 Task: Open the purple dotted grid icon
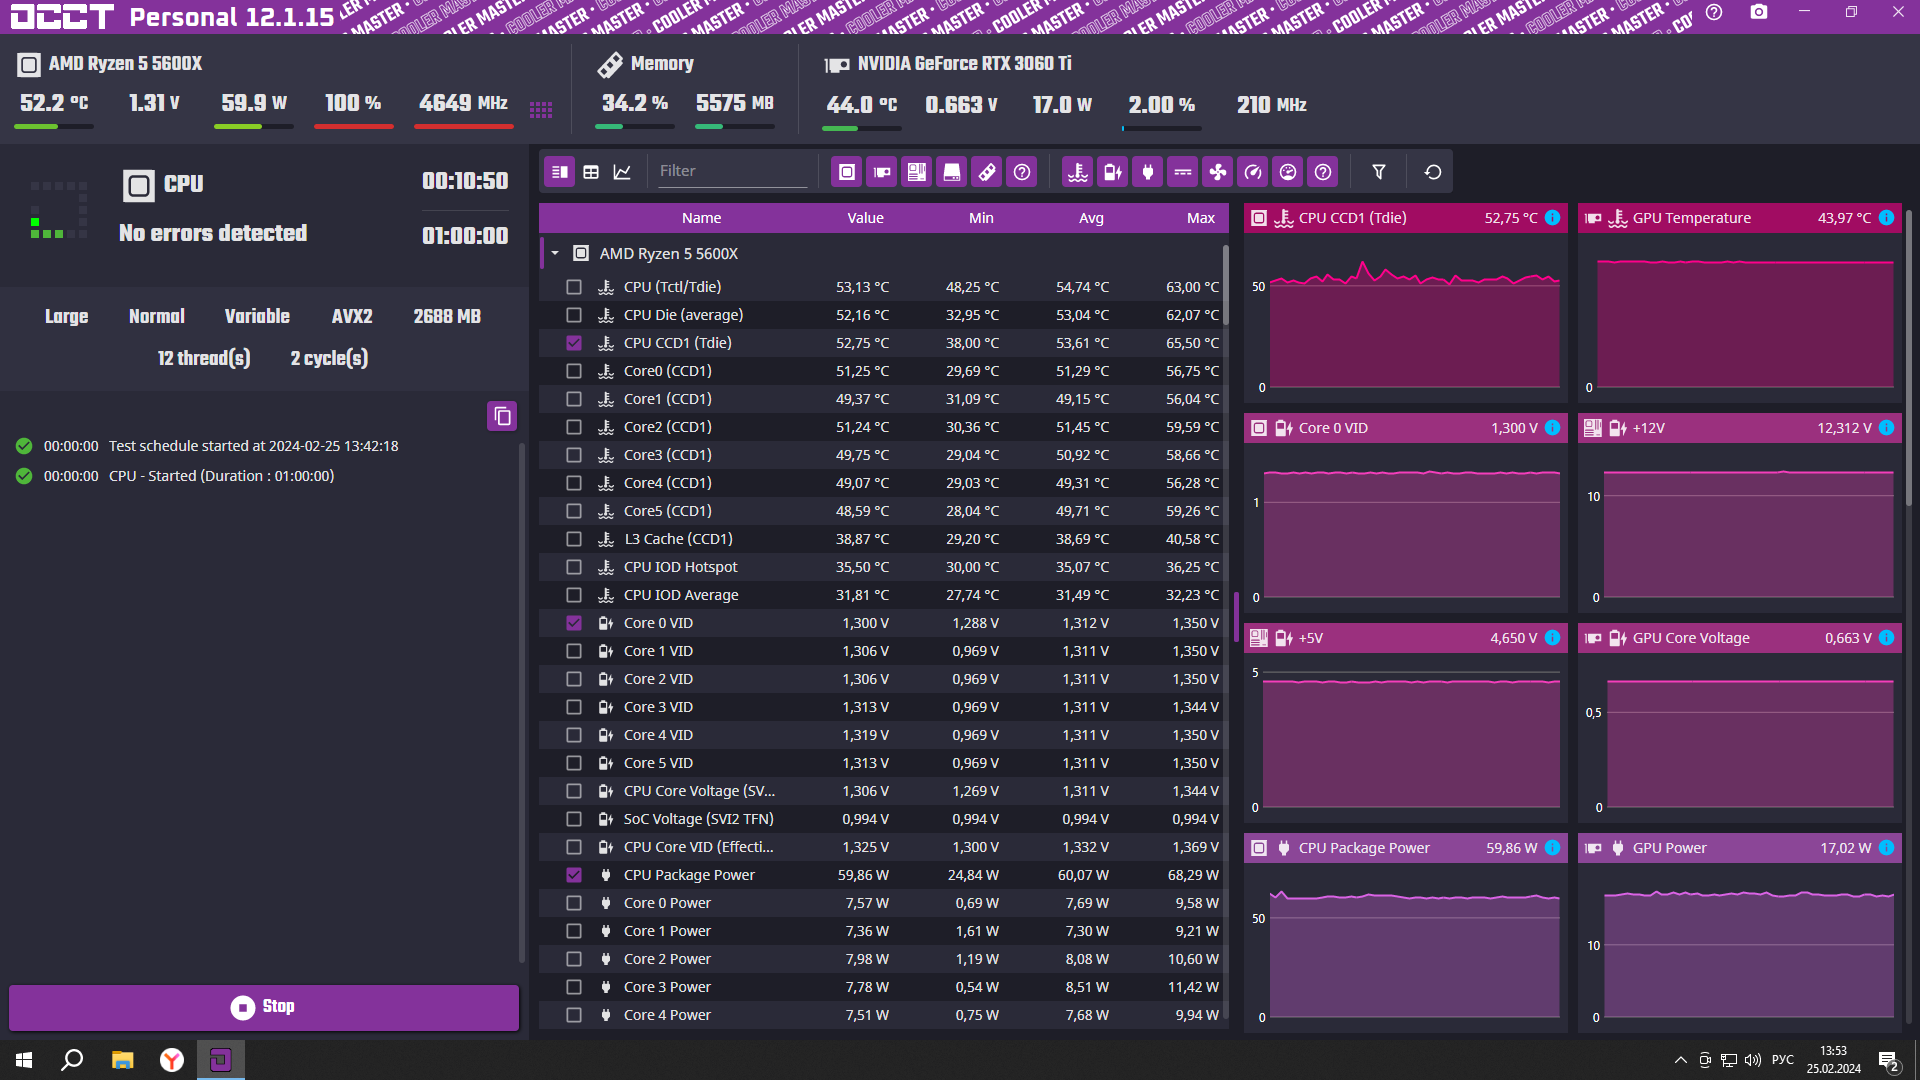click(x=541, y=110)
